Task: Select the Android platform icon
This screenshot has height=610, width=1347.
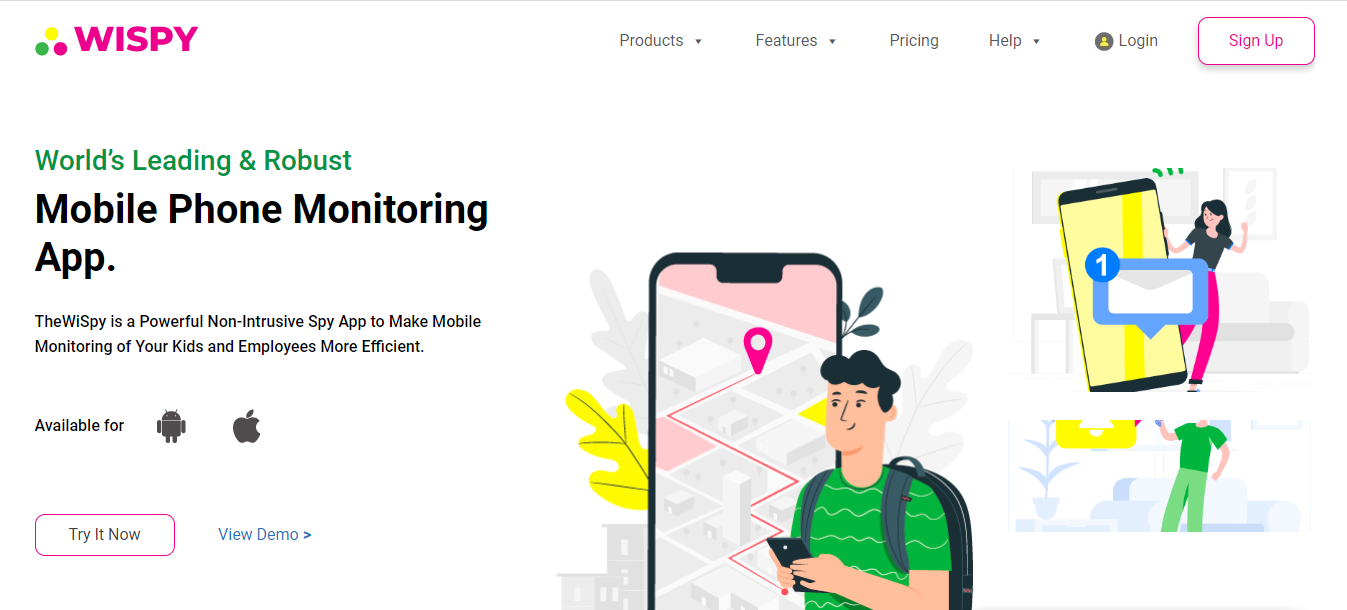Action: (x=172, y=426)
